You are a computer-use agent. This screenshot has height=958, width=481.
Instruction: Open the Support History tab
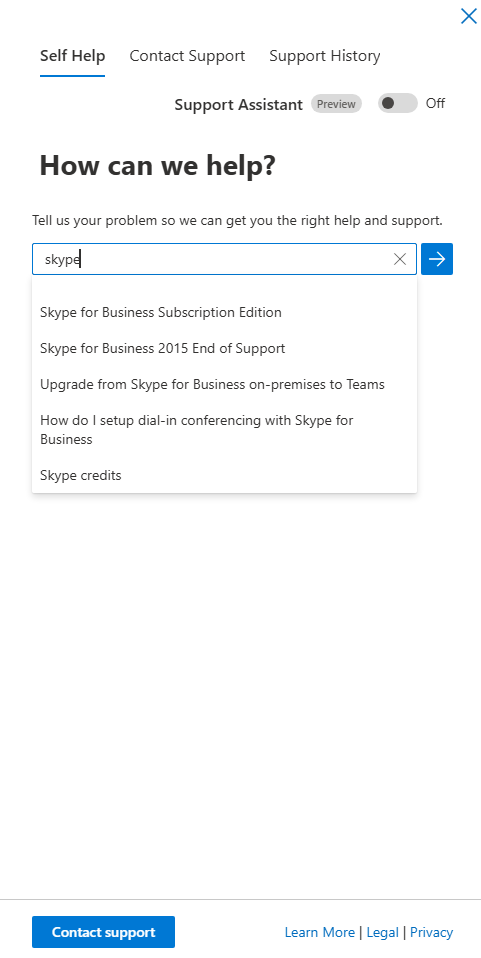(x=325, y=56)
